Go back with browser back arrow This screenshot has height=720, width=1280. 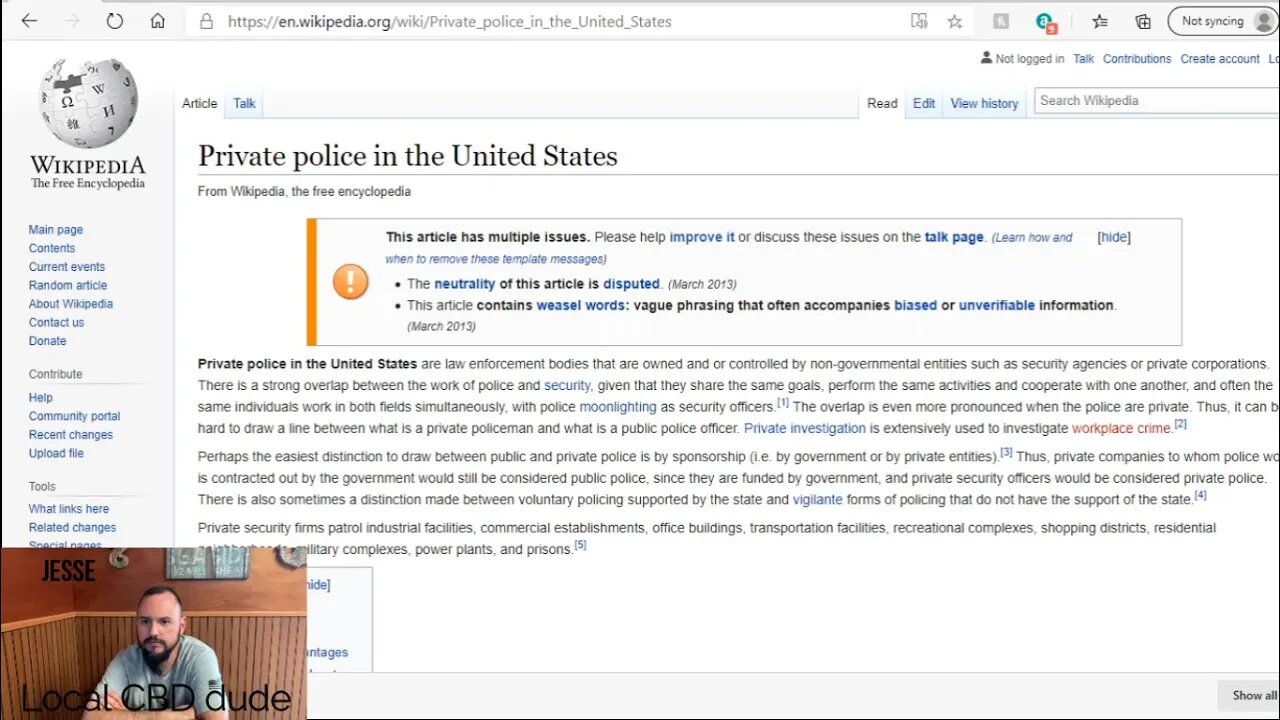29,21
